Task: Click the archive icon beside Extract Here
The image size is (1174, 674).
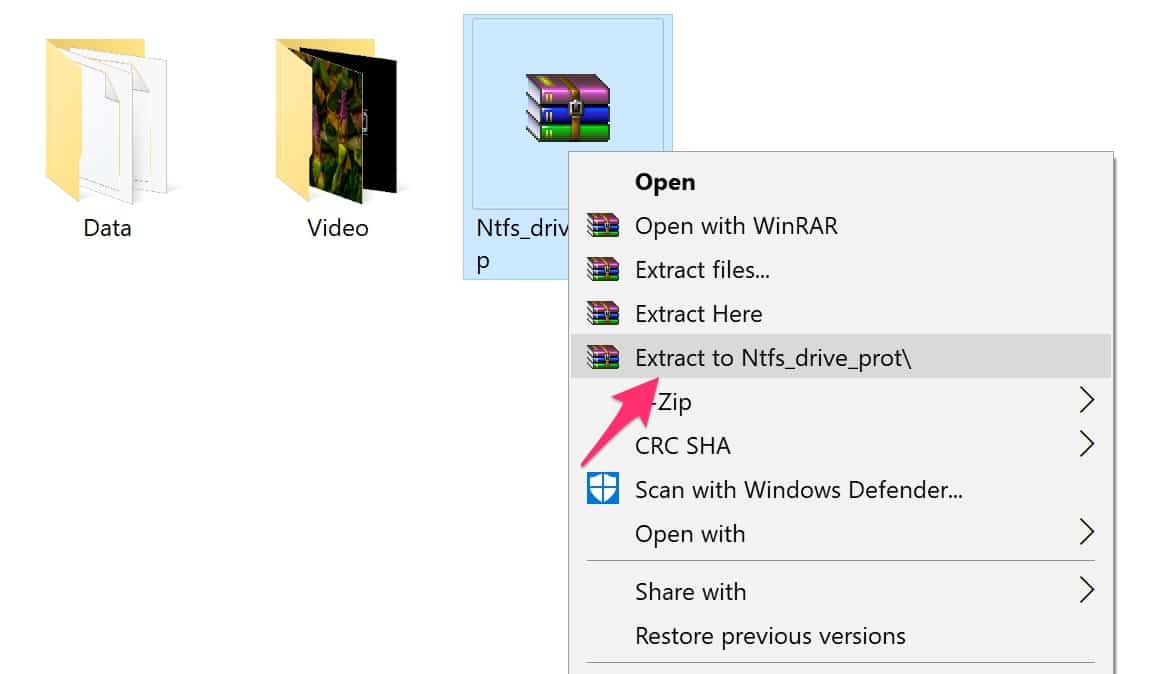Action: pyautogui.click(x=603, y=314)
